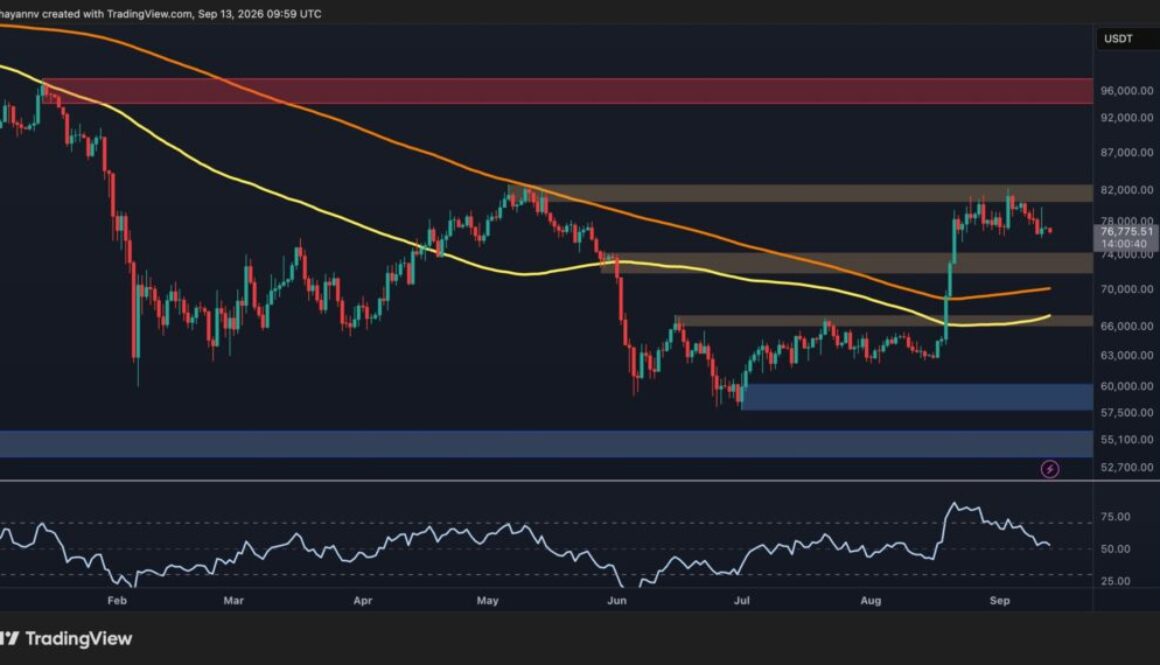Click the May label on time axis
Screen dimensions: 1160x665
[488, 600]
